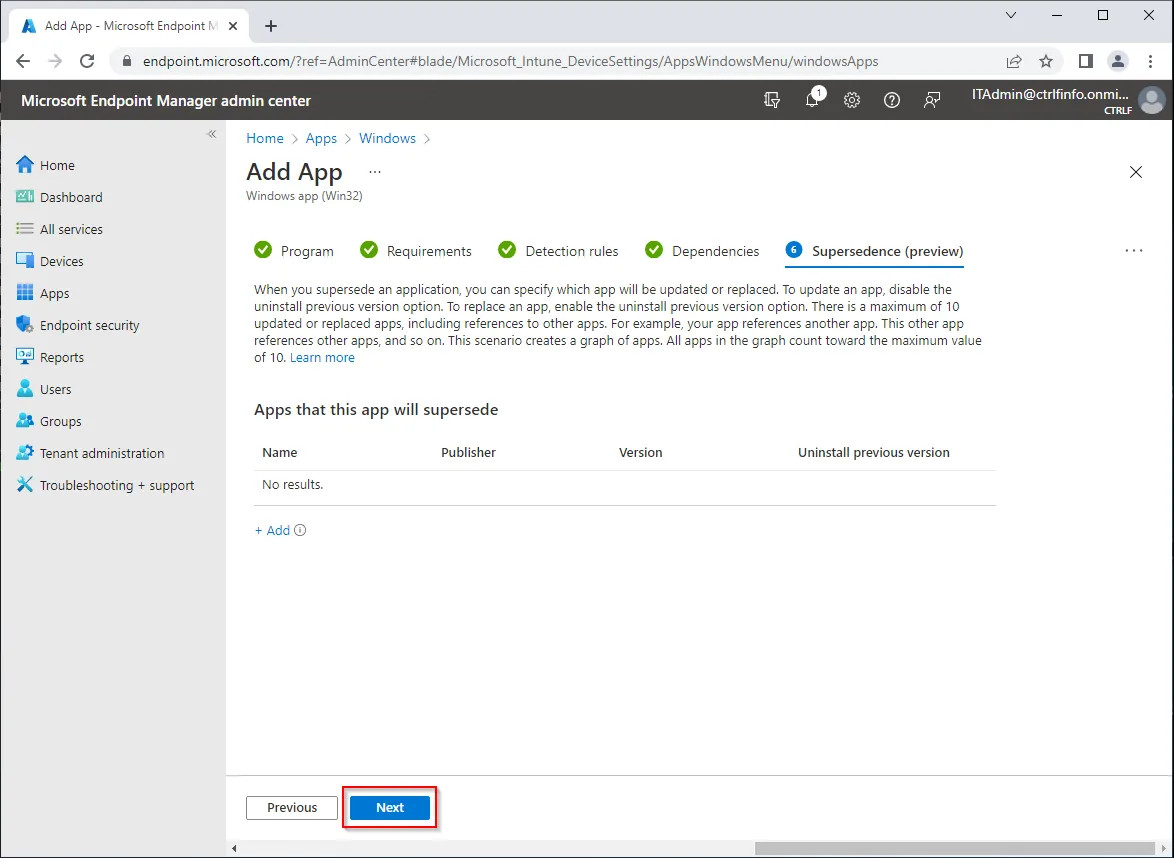This screenshot has width=1174, height=858.
Task: Open Chrome's three-dot menu
Action: (1151, 61)
